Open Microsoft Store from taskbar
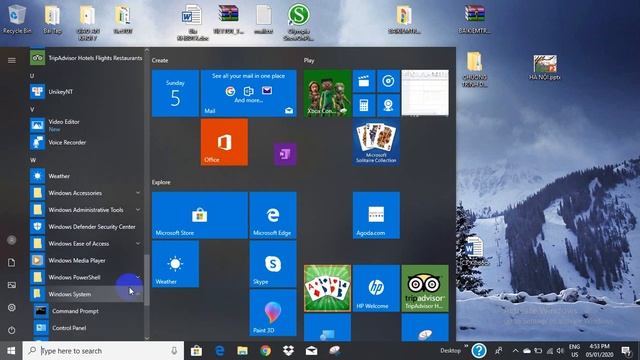 (x=196, y=351)
